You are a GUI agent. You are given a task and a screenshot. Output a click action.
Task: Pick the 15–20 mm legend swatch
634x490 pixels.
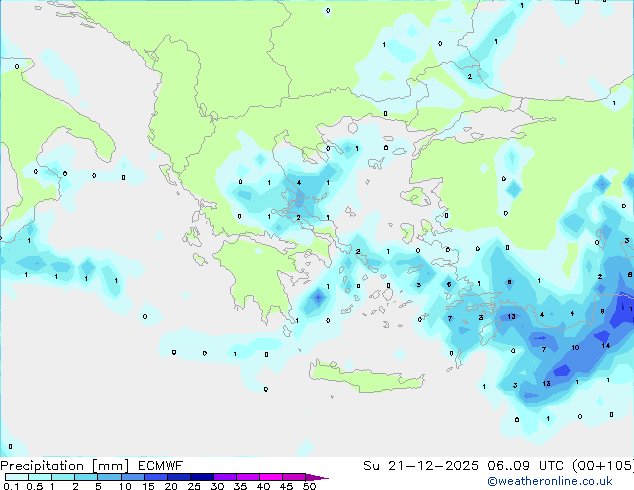click(155, 477)
